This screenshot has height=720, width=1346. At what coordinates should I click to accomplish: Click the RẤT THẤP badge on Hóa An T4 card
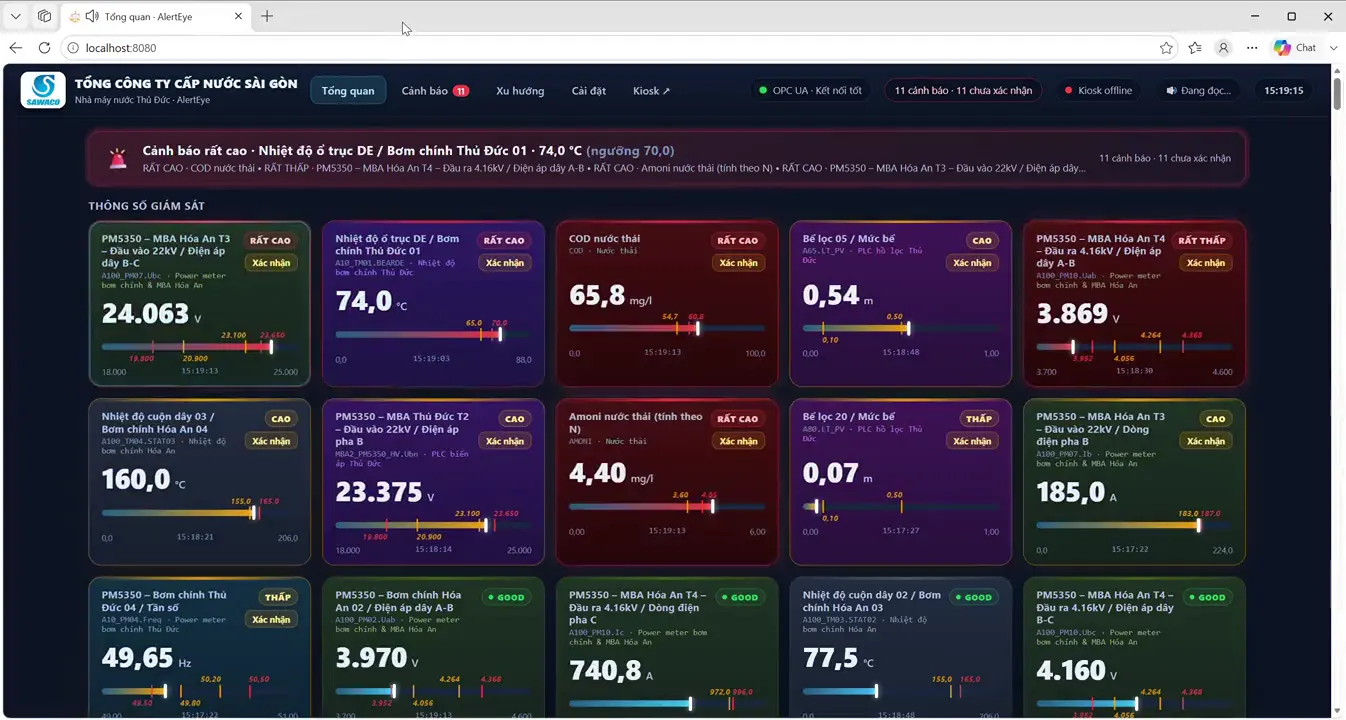(1202, 240)
